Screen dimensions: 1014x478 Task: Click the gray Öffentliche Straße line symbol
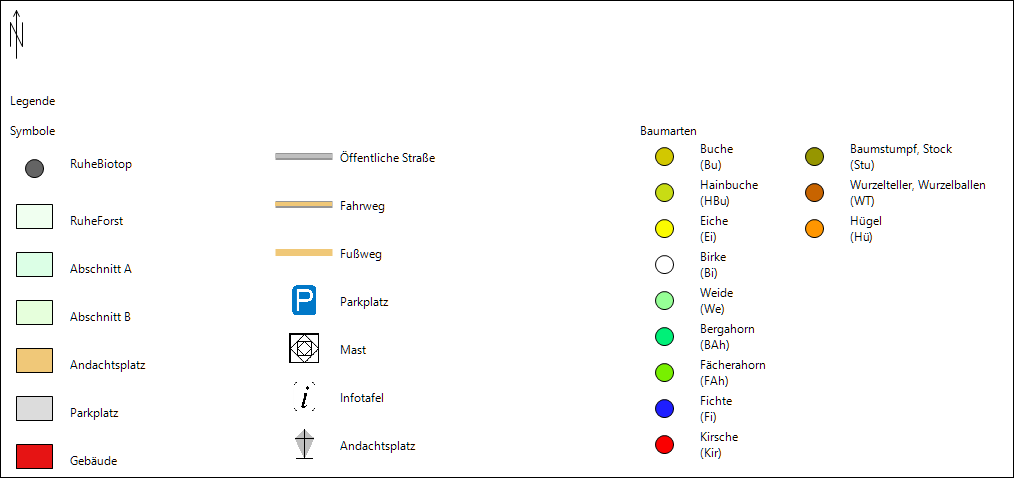click(x=304, y=157)
